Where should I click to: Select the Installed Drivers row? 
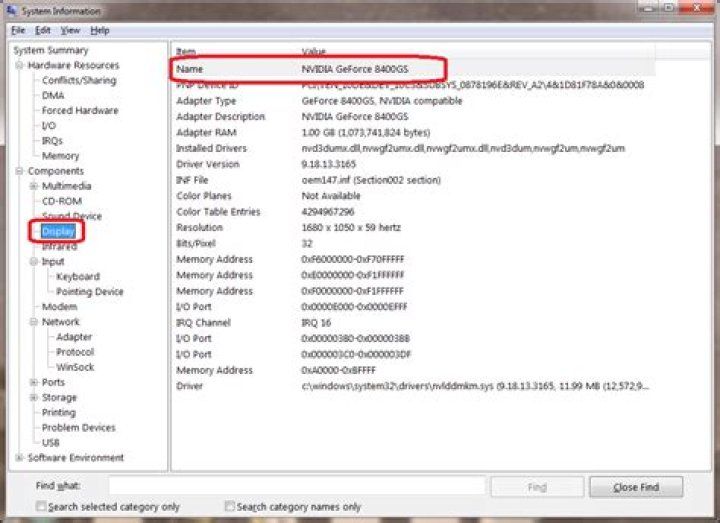[x=413, y=148]
